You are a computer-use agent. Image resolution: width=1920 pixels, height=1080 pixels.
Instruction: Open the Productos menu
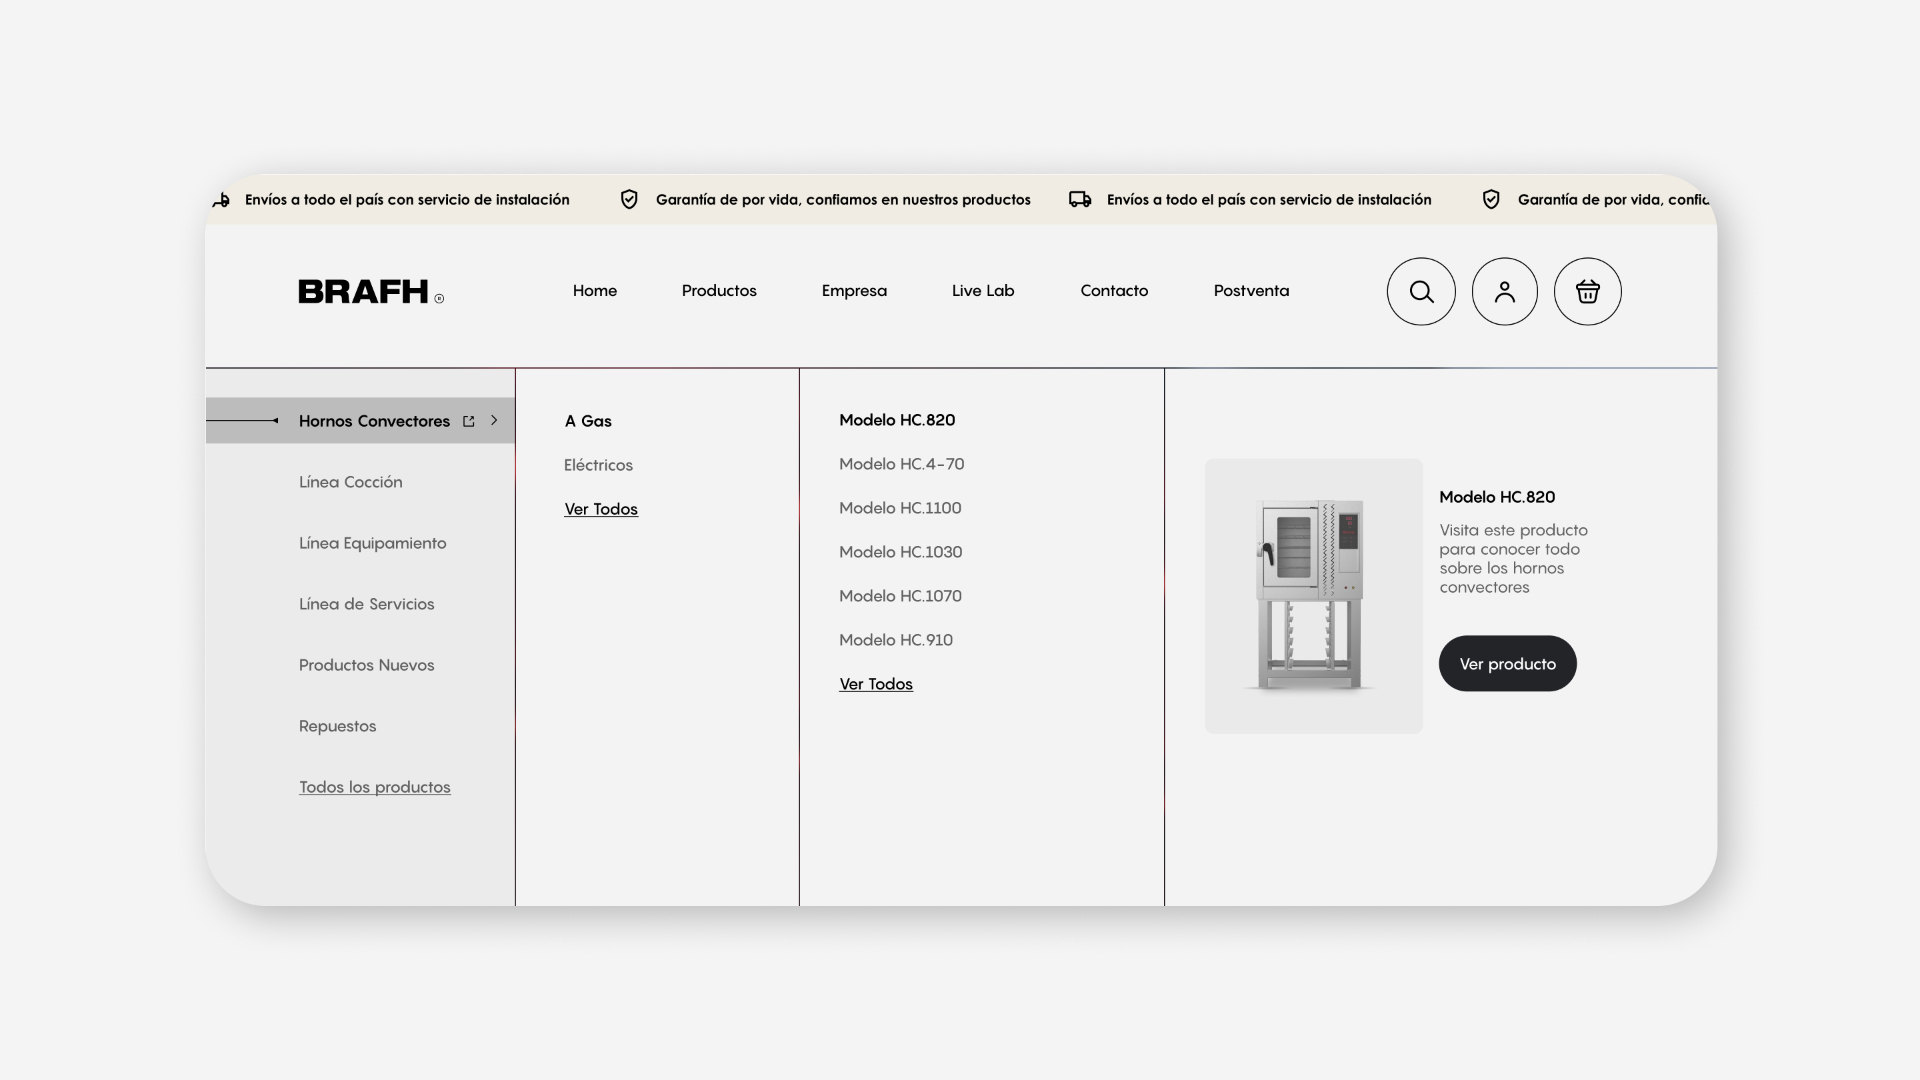pos(719,291)
